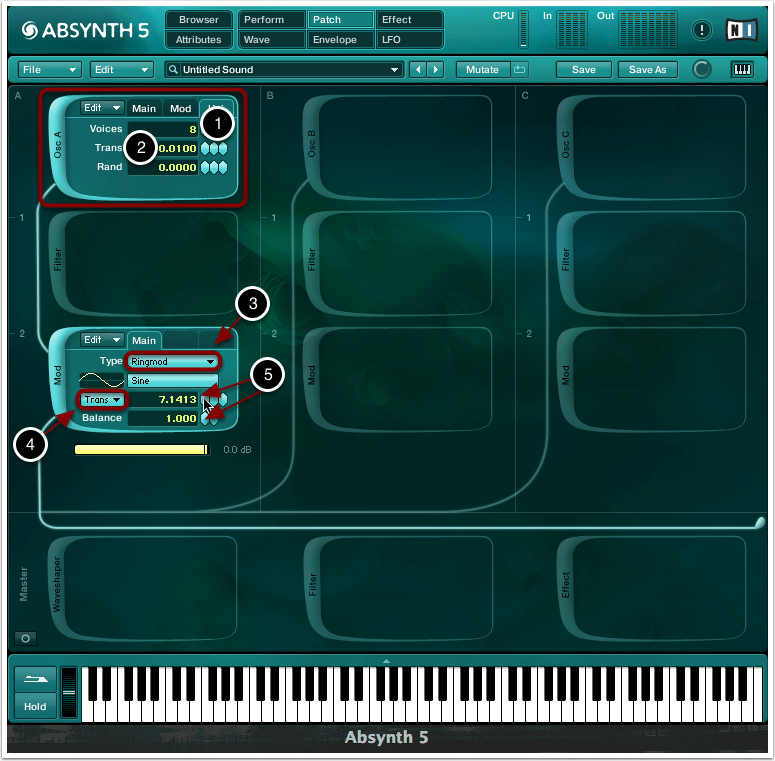Screen dimensions: 775x761
Task: Go to next sound arrow
Action: point(435,70)
